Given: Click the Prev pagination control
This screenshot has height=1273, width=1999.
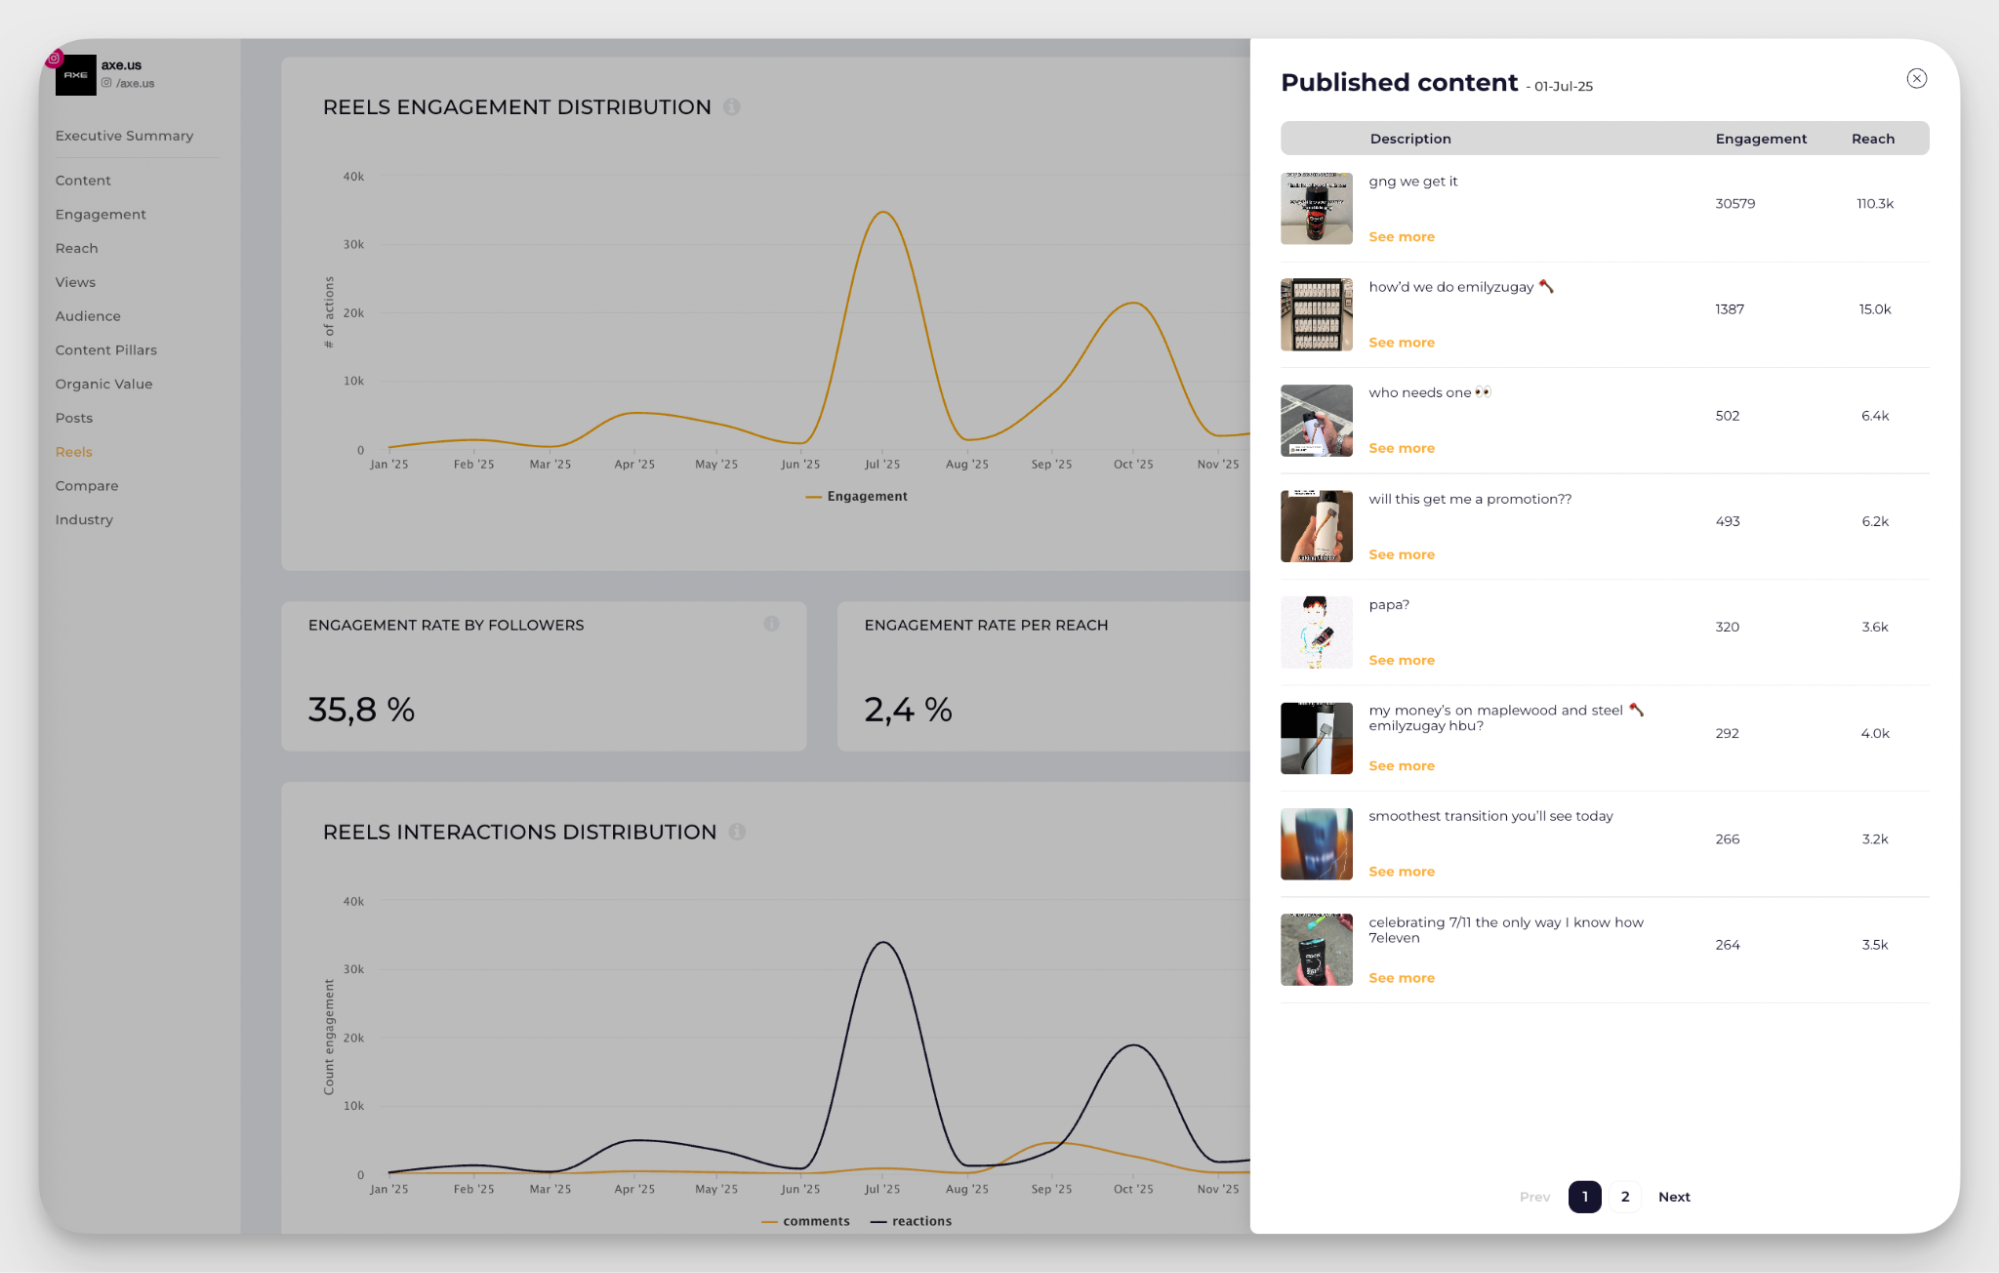Looking at the screenshot, I should pyautogui.click(x=1534, y=1196).
